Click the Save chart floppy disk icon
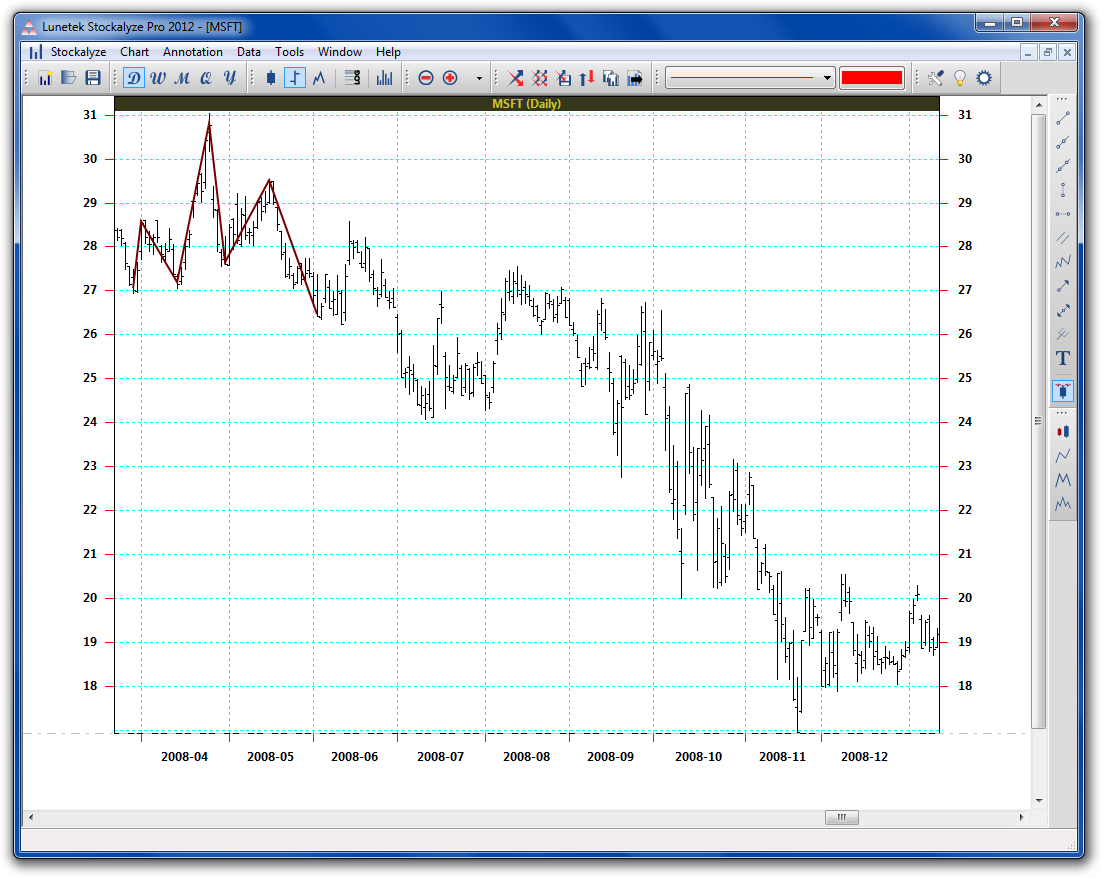The image size is (1103, 878). (x=93, y=78)
